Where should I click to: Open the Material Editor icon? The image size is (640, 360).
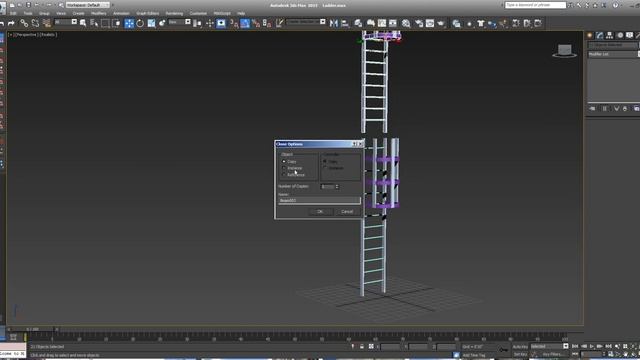pyautogui.click(x=406, y=24)
